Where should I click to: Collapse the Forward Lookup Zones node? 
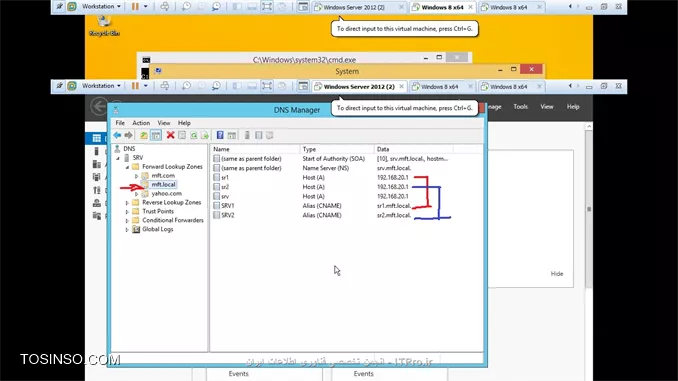click(127, 167)
